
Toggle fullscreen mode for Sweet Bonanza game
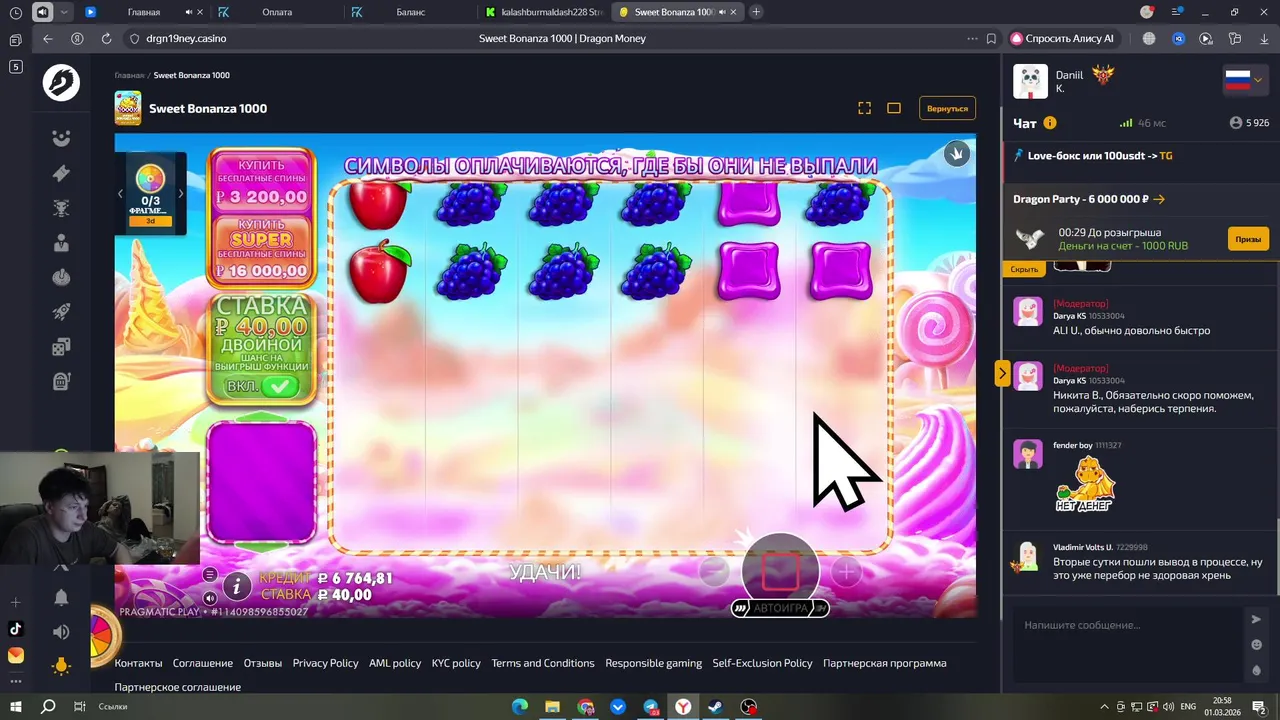[865, 108]
